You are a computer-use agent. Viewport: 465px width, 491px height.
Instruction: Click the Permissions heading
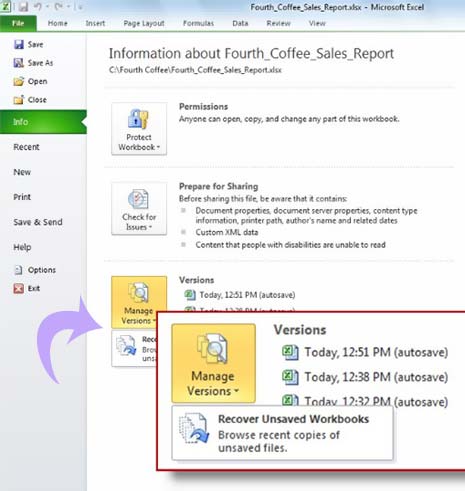click(203, 107)
